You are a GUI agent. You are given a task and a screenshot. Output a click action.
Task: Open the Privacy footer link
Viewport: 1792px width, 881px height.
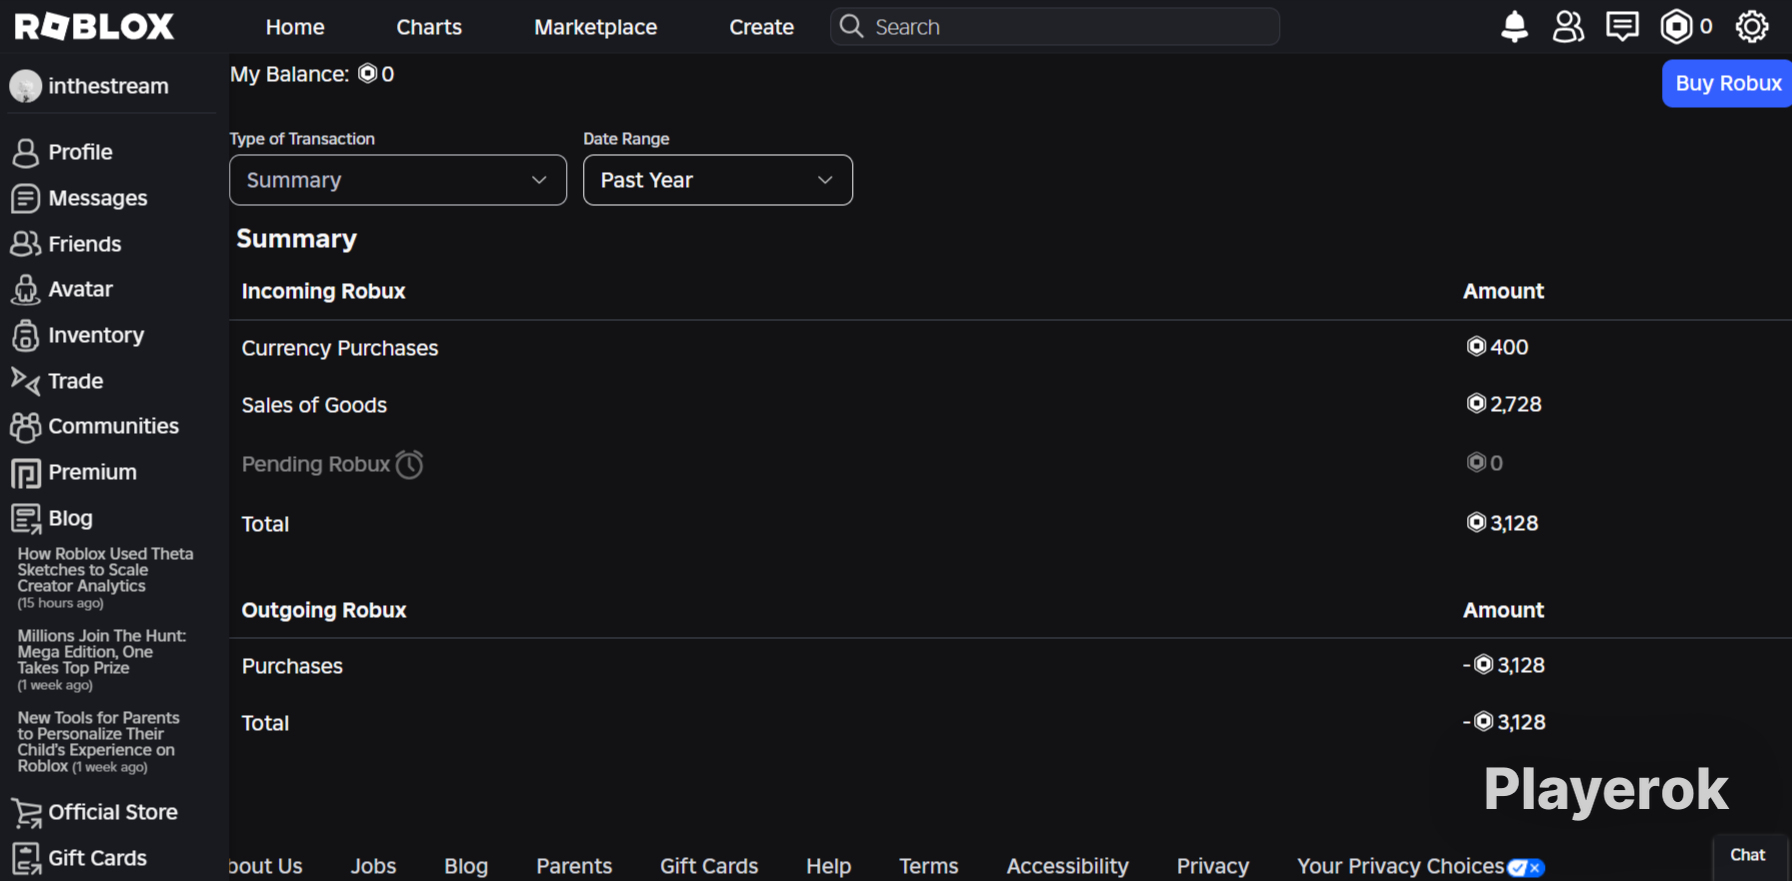[1213, 867]
